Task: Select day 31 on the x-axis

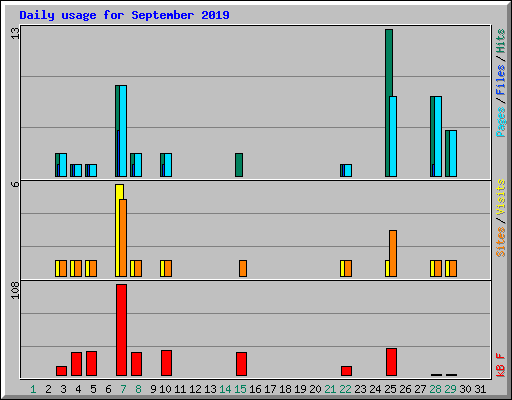Action: click(480, 389)
